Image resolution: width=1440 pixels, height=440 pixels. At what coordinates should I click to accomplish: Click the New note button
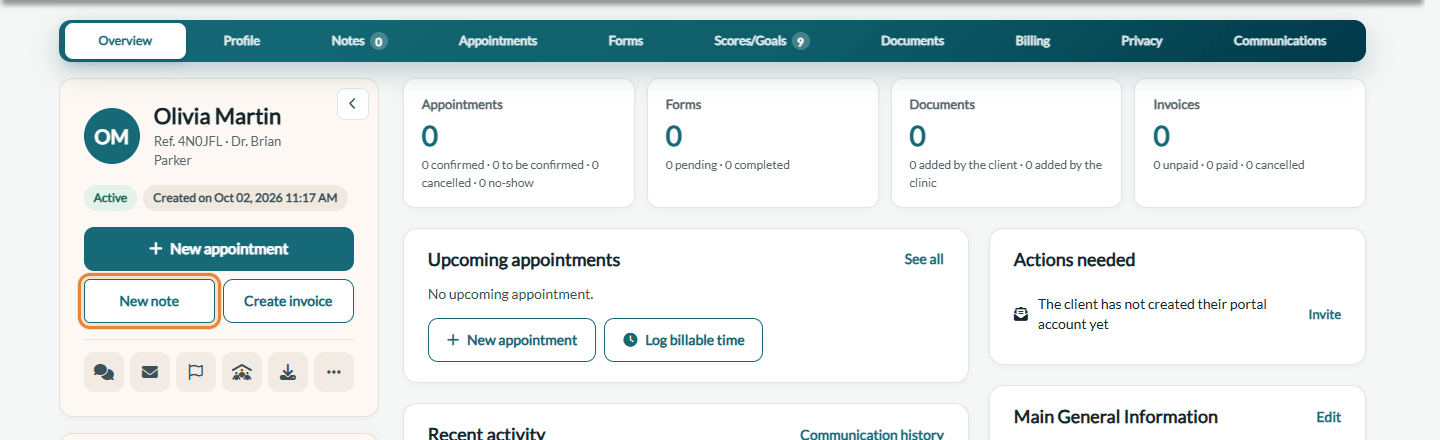pos(149,301)
